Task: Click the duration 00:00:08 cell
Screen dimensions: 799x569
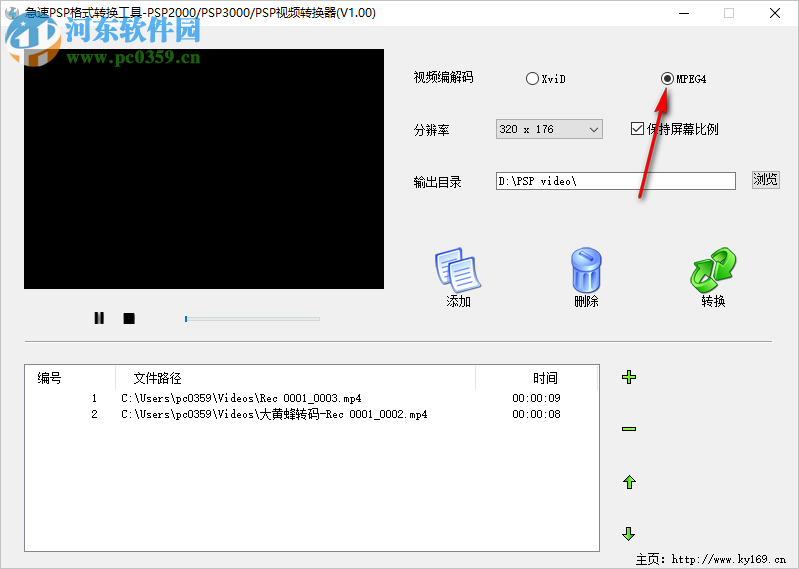Action: click(x=537, y=414)
